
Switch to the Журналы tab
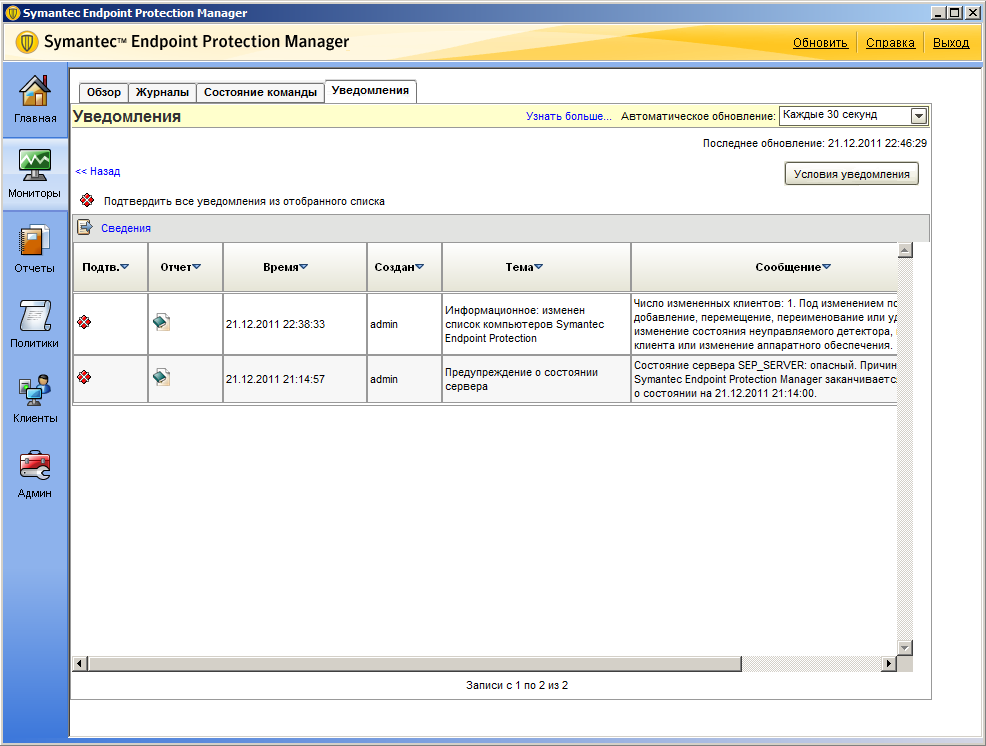[162, 92]
